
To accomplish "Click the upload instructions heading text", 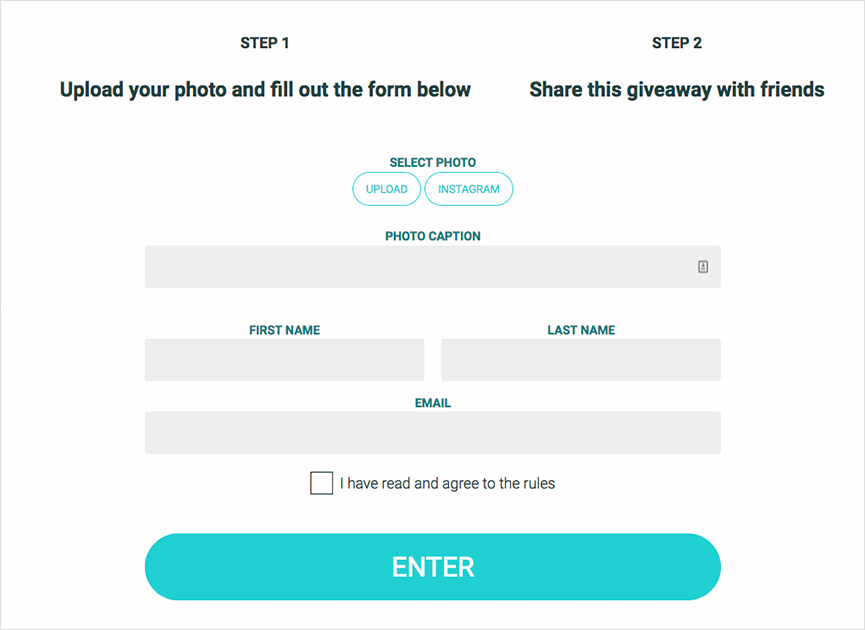I will coord(265,89).
